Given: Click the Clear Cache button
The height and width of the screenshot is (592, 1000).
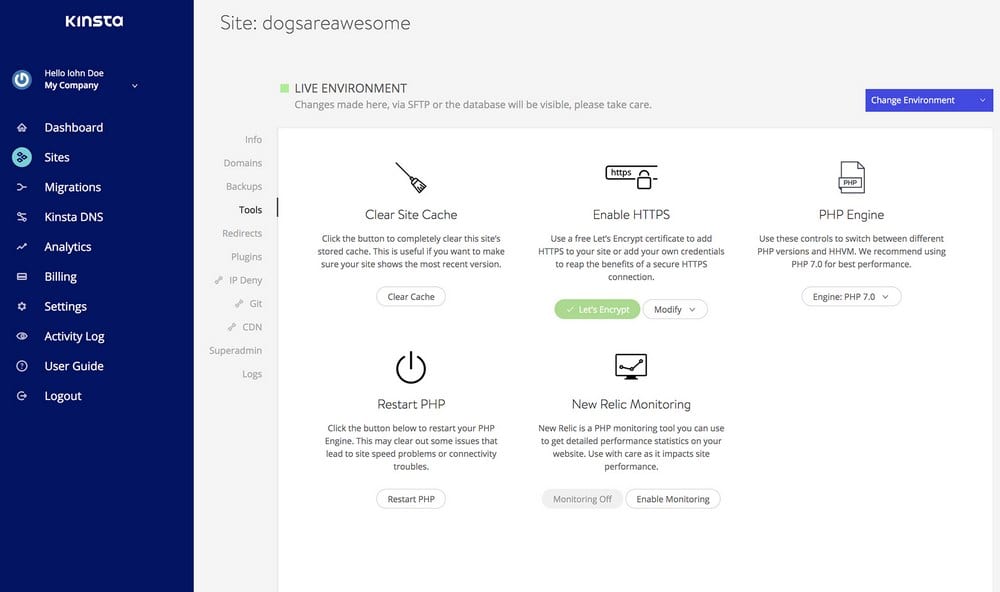Looking at the screenshot, I should coord(411,297).
